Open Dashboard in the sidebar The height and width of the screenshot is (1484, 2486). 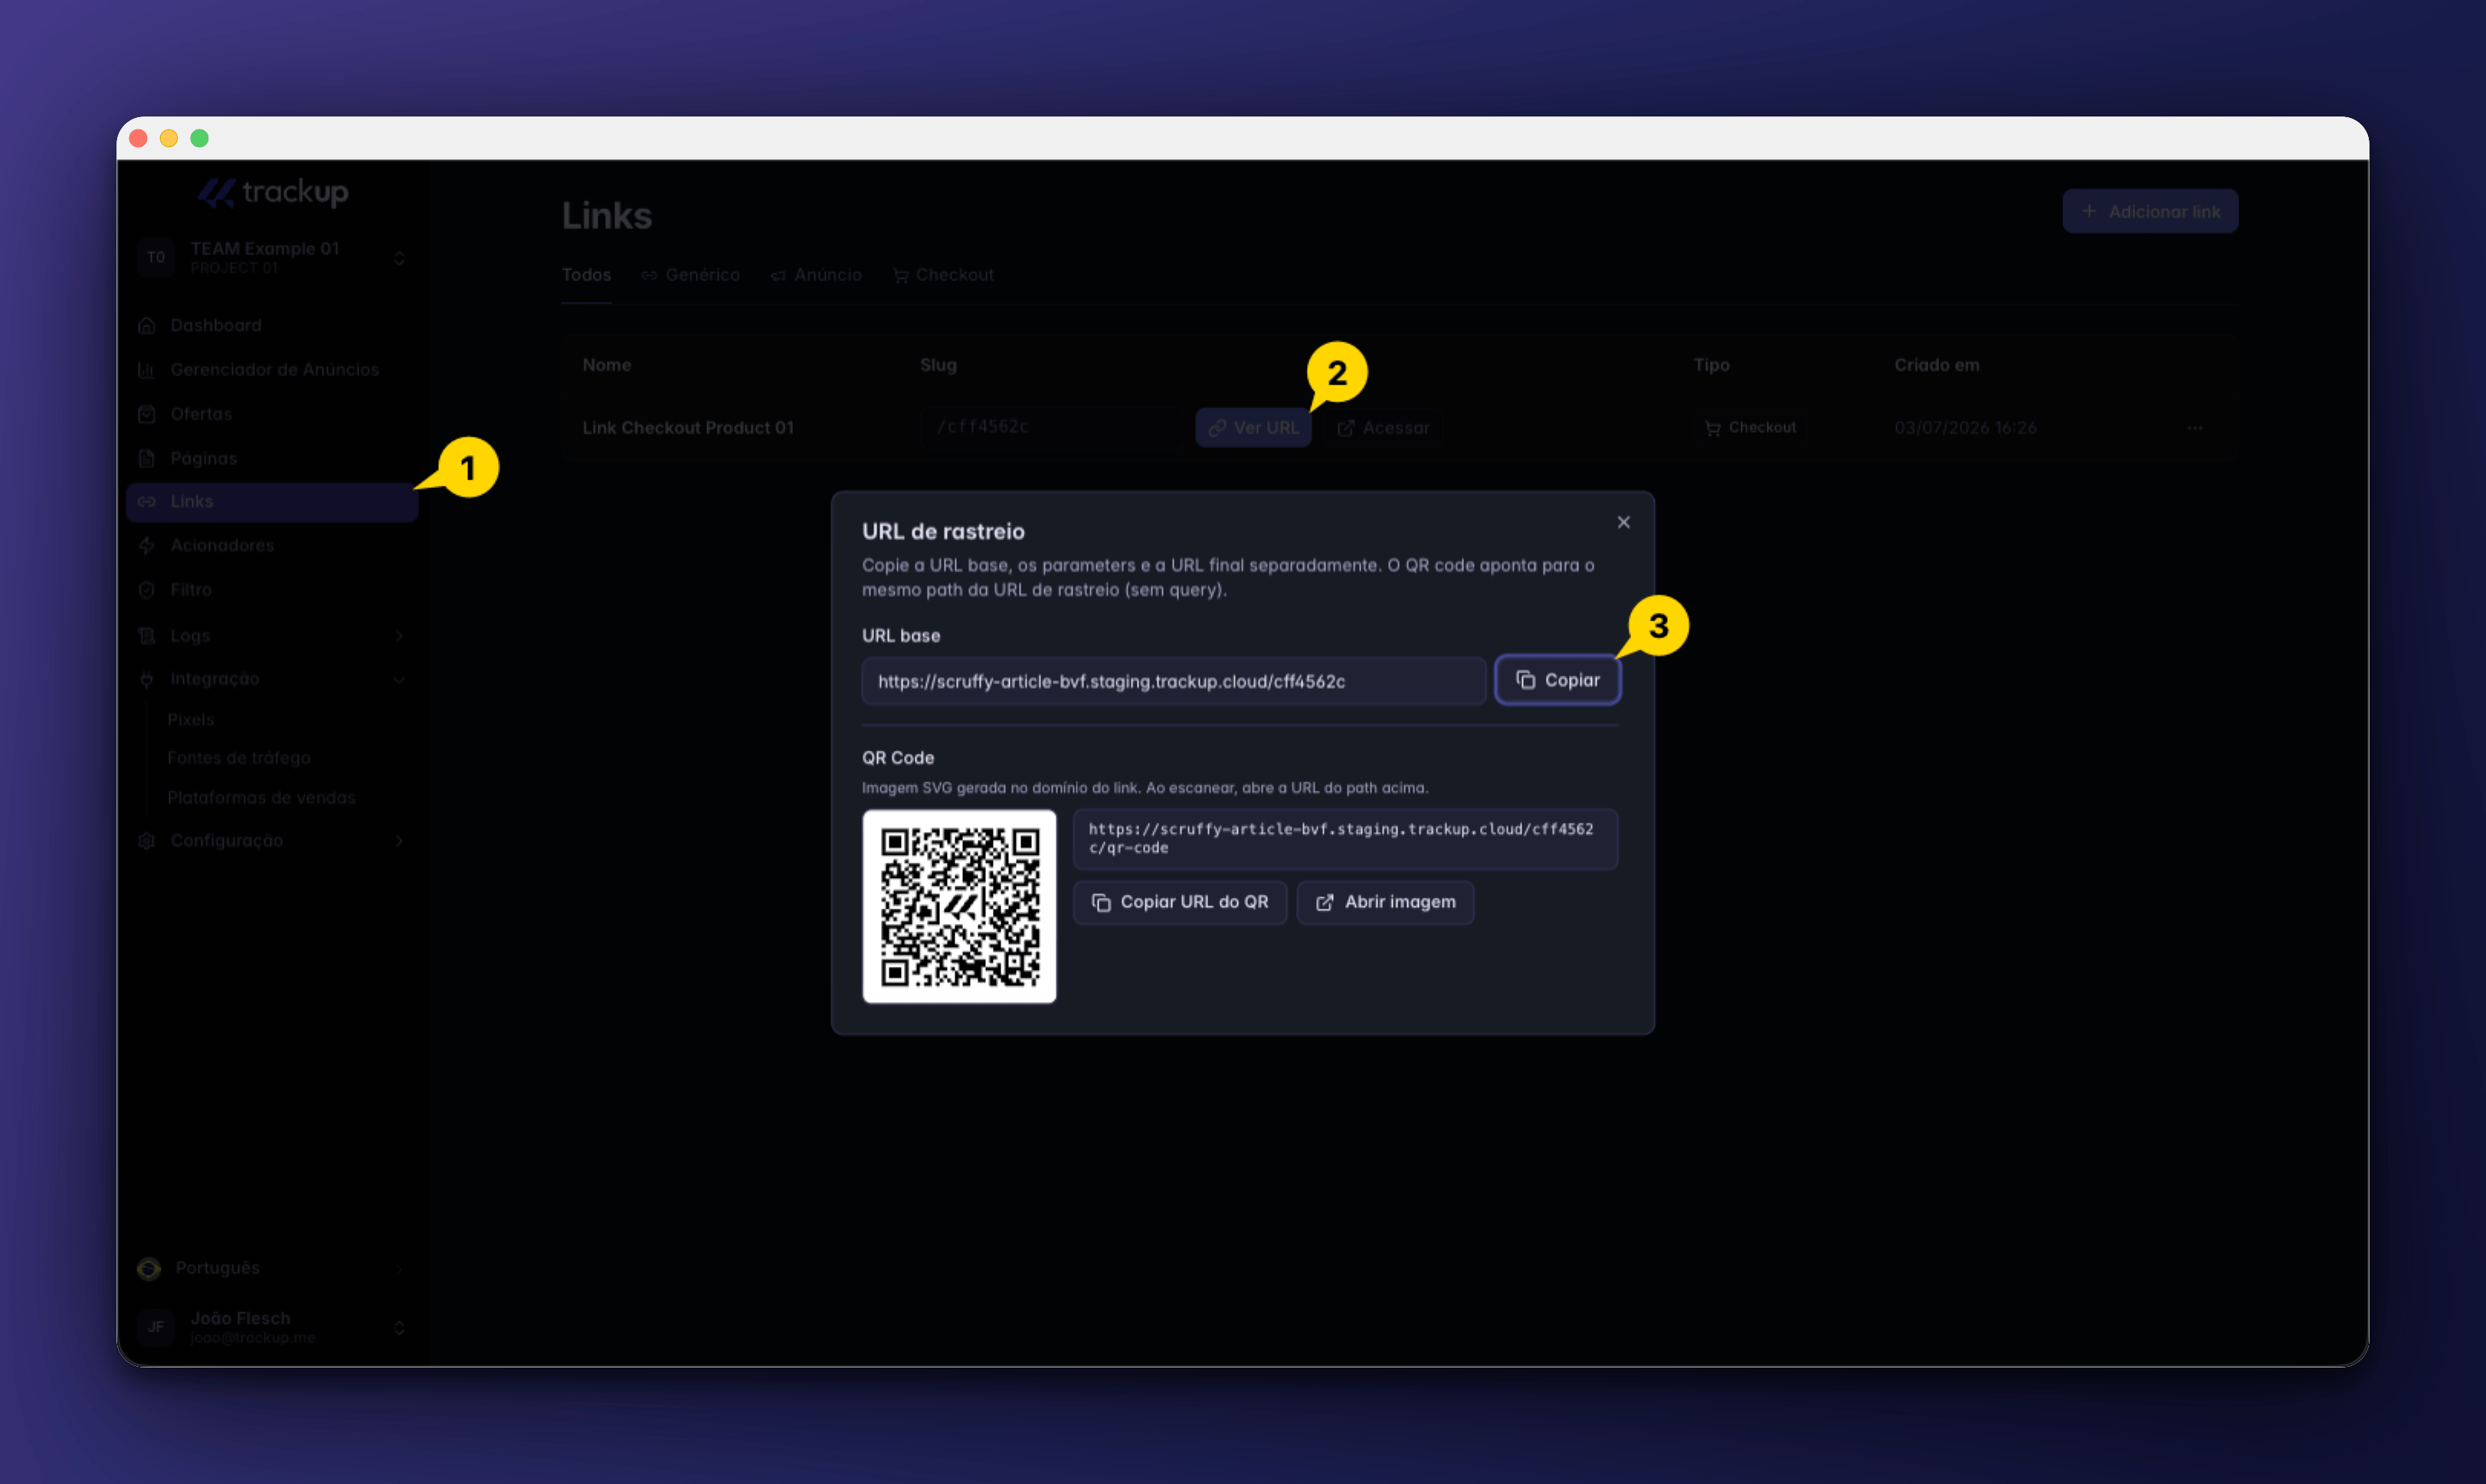[x=272, y=325]
